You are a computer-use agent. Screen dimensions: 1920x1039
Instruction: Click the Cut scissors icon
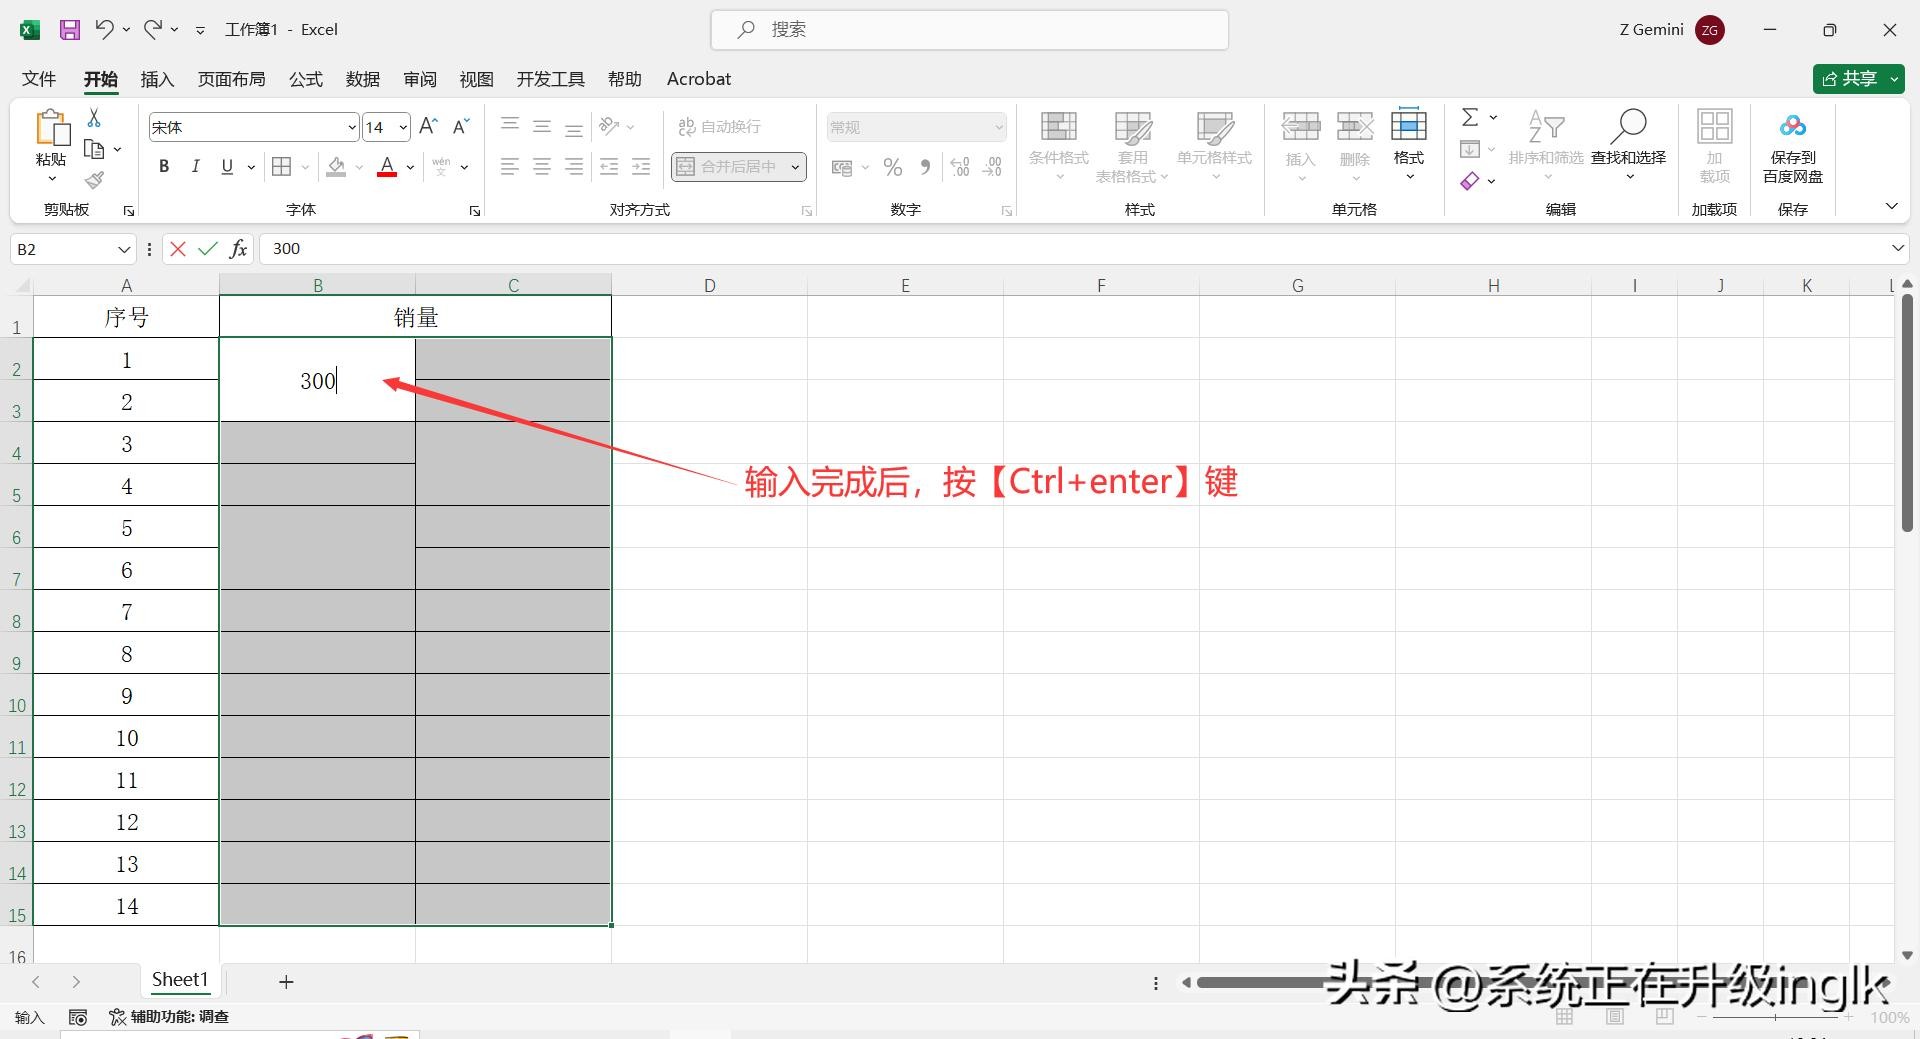pyautogui.click(x=94, y=118)
